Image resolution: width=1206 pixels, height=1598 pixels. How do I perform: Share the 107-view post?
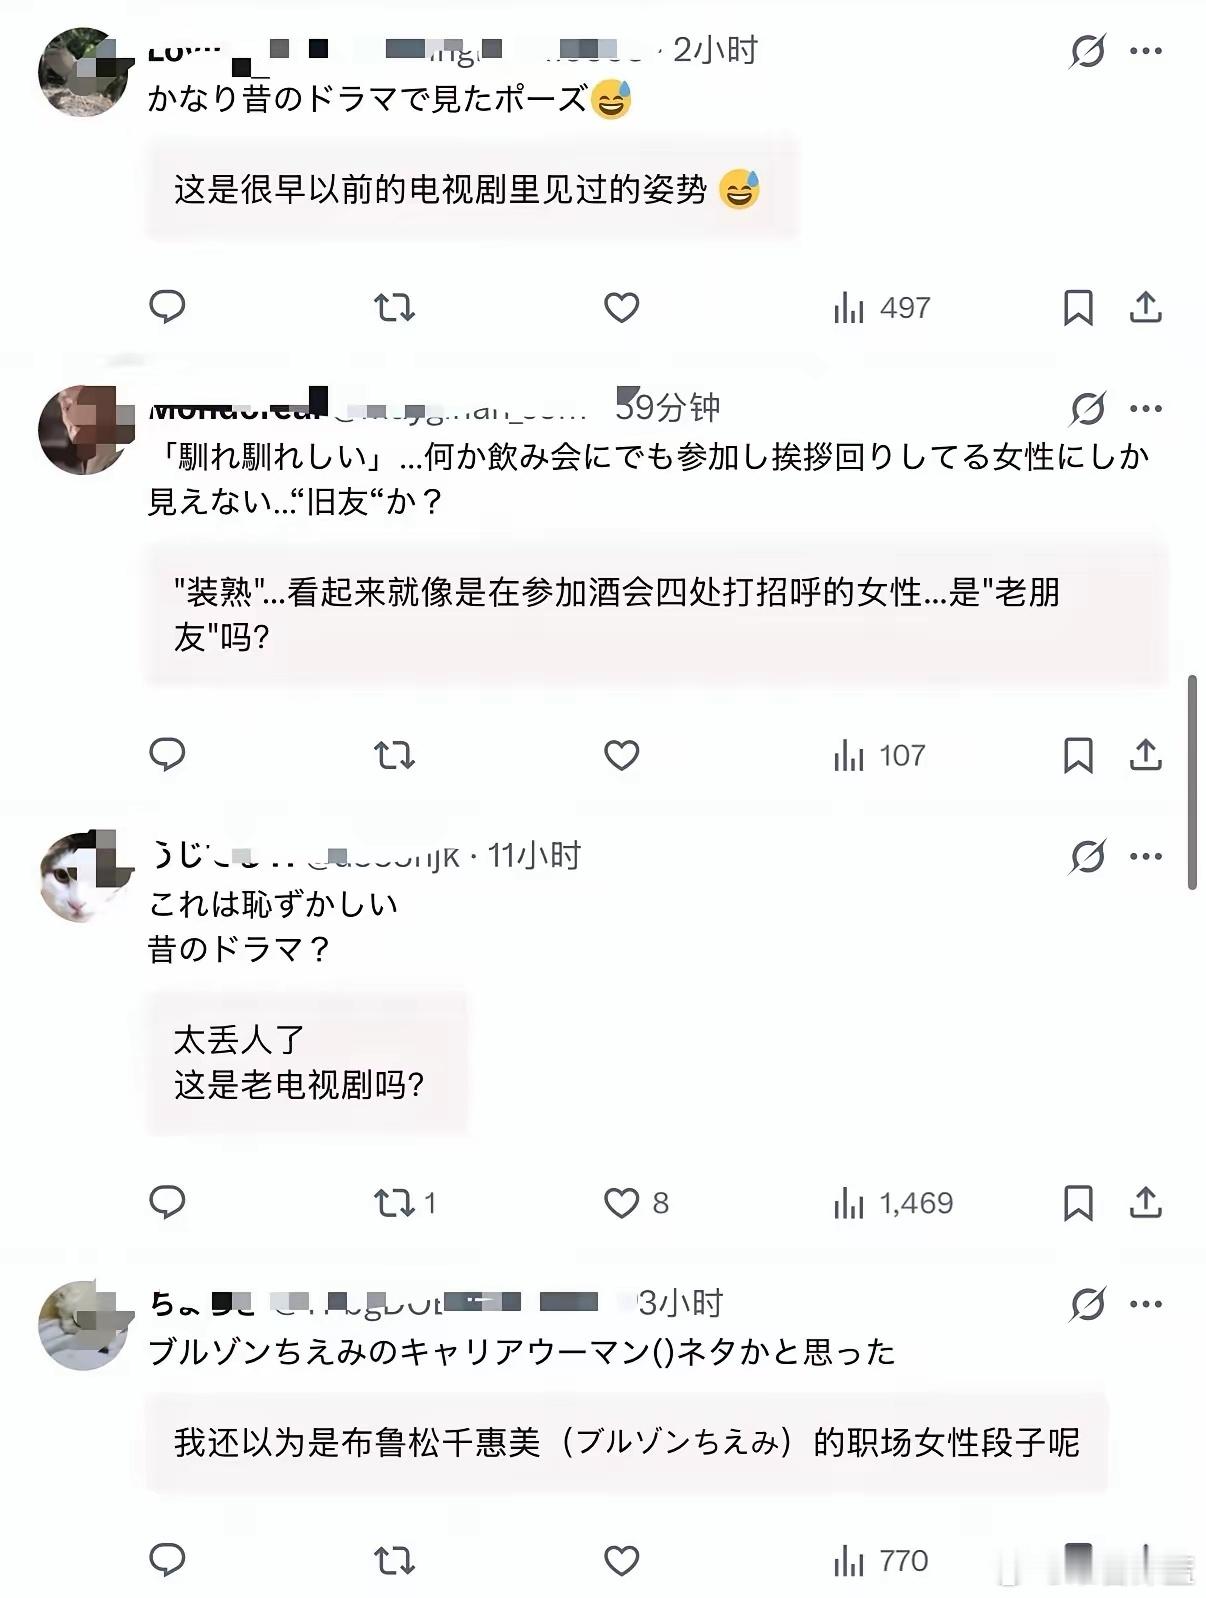coord(1145,755)
